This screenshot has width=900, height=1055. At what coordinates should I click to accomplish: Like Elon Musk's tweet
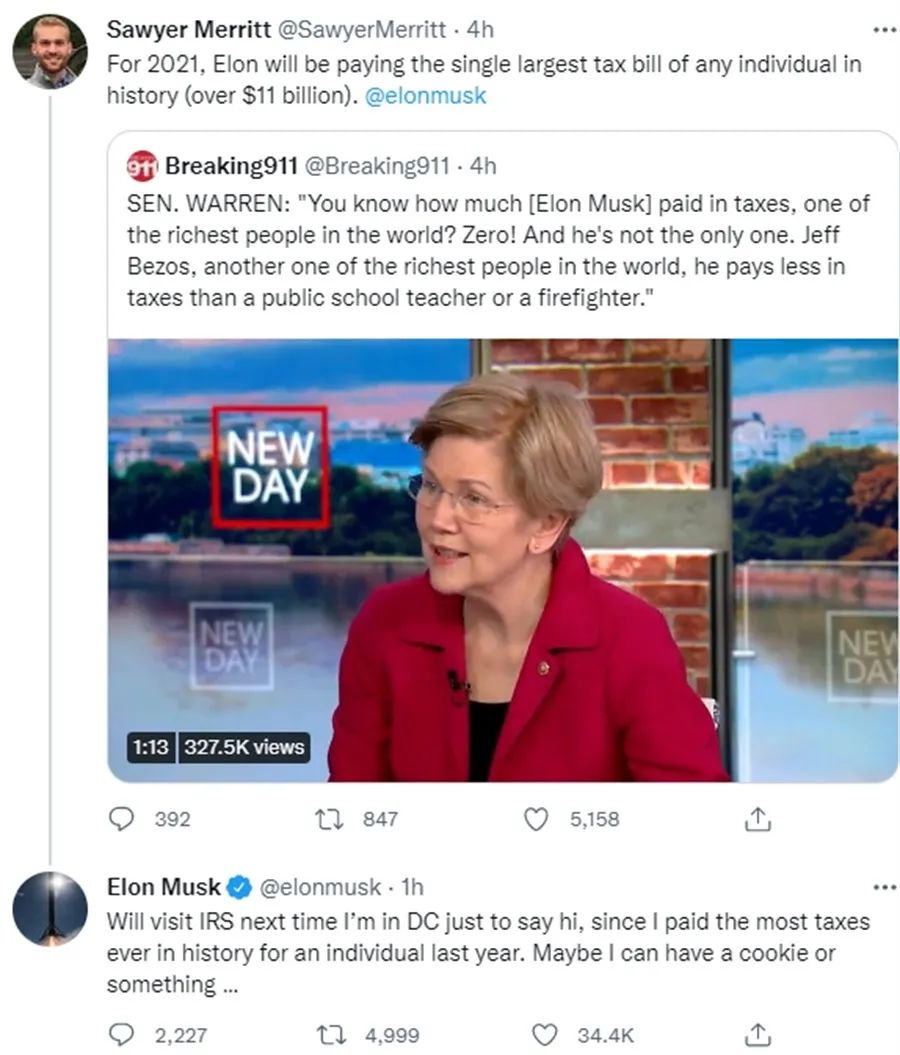coord(543,1035)
